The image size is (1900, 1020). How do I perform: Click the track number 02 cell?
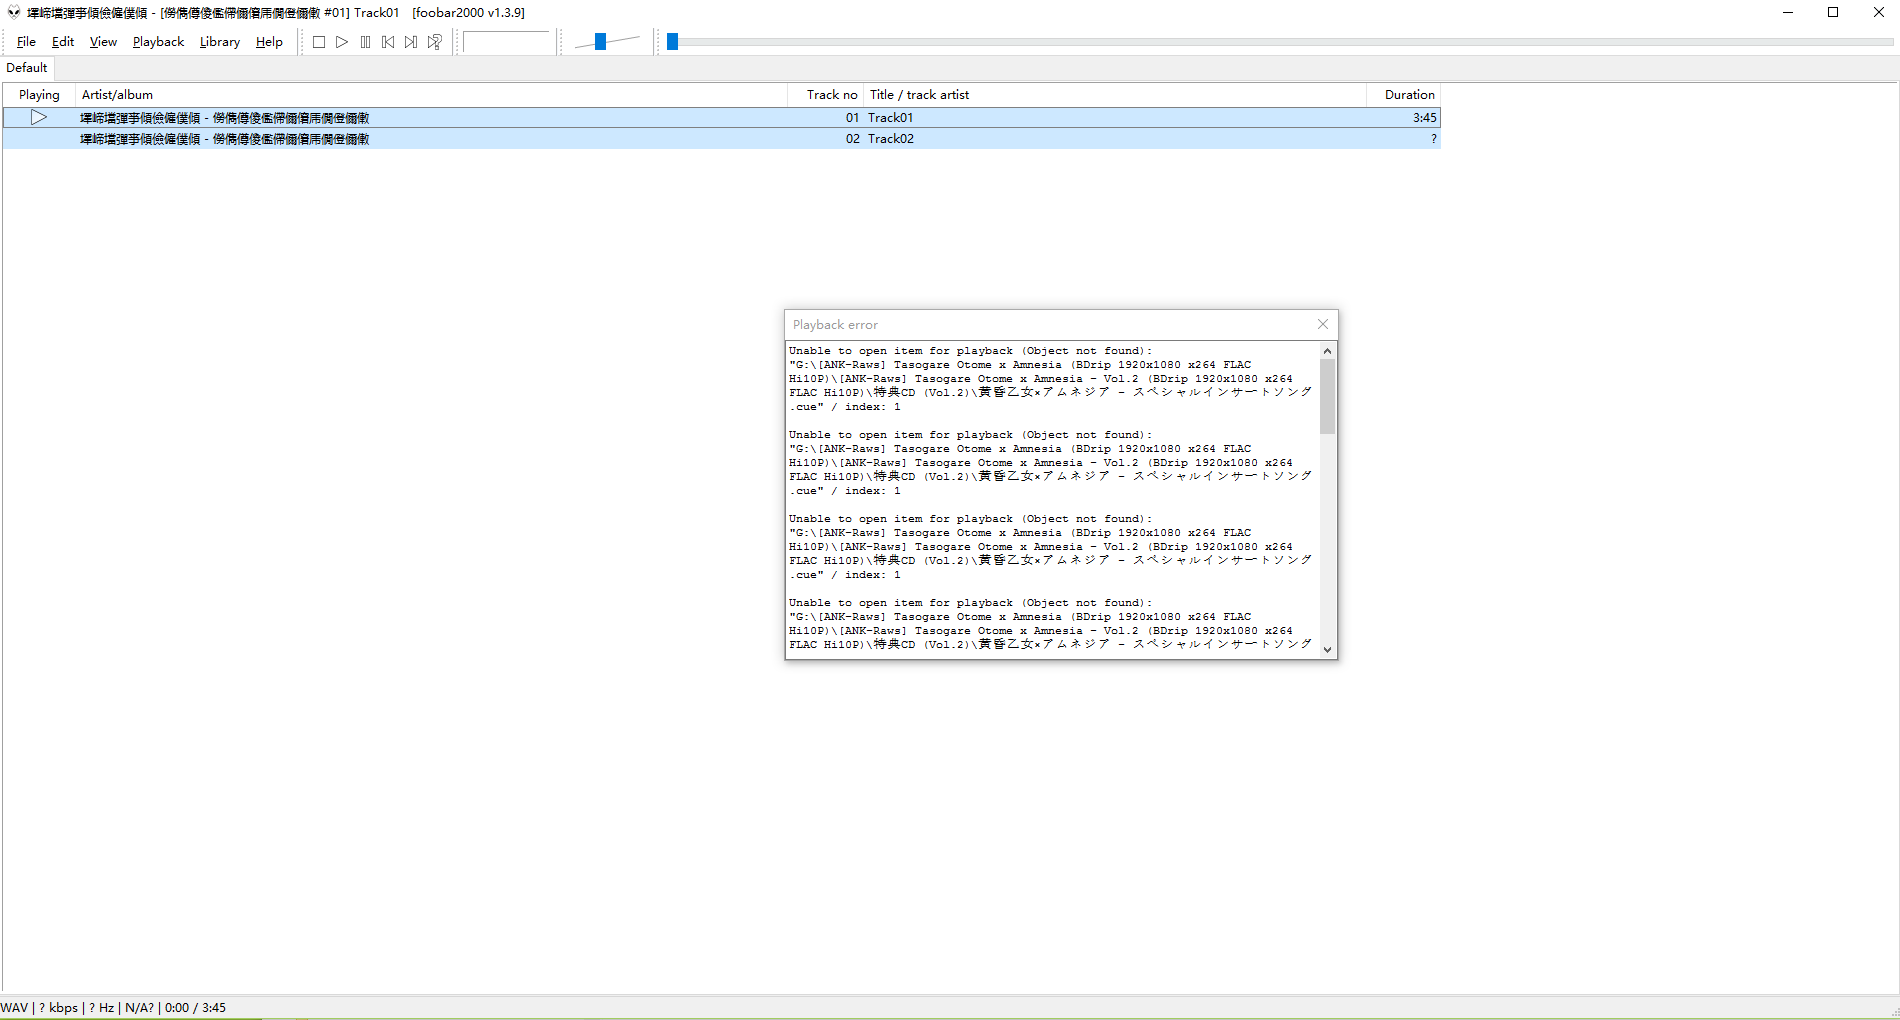tap(852, 139)
